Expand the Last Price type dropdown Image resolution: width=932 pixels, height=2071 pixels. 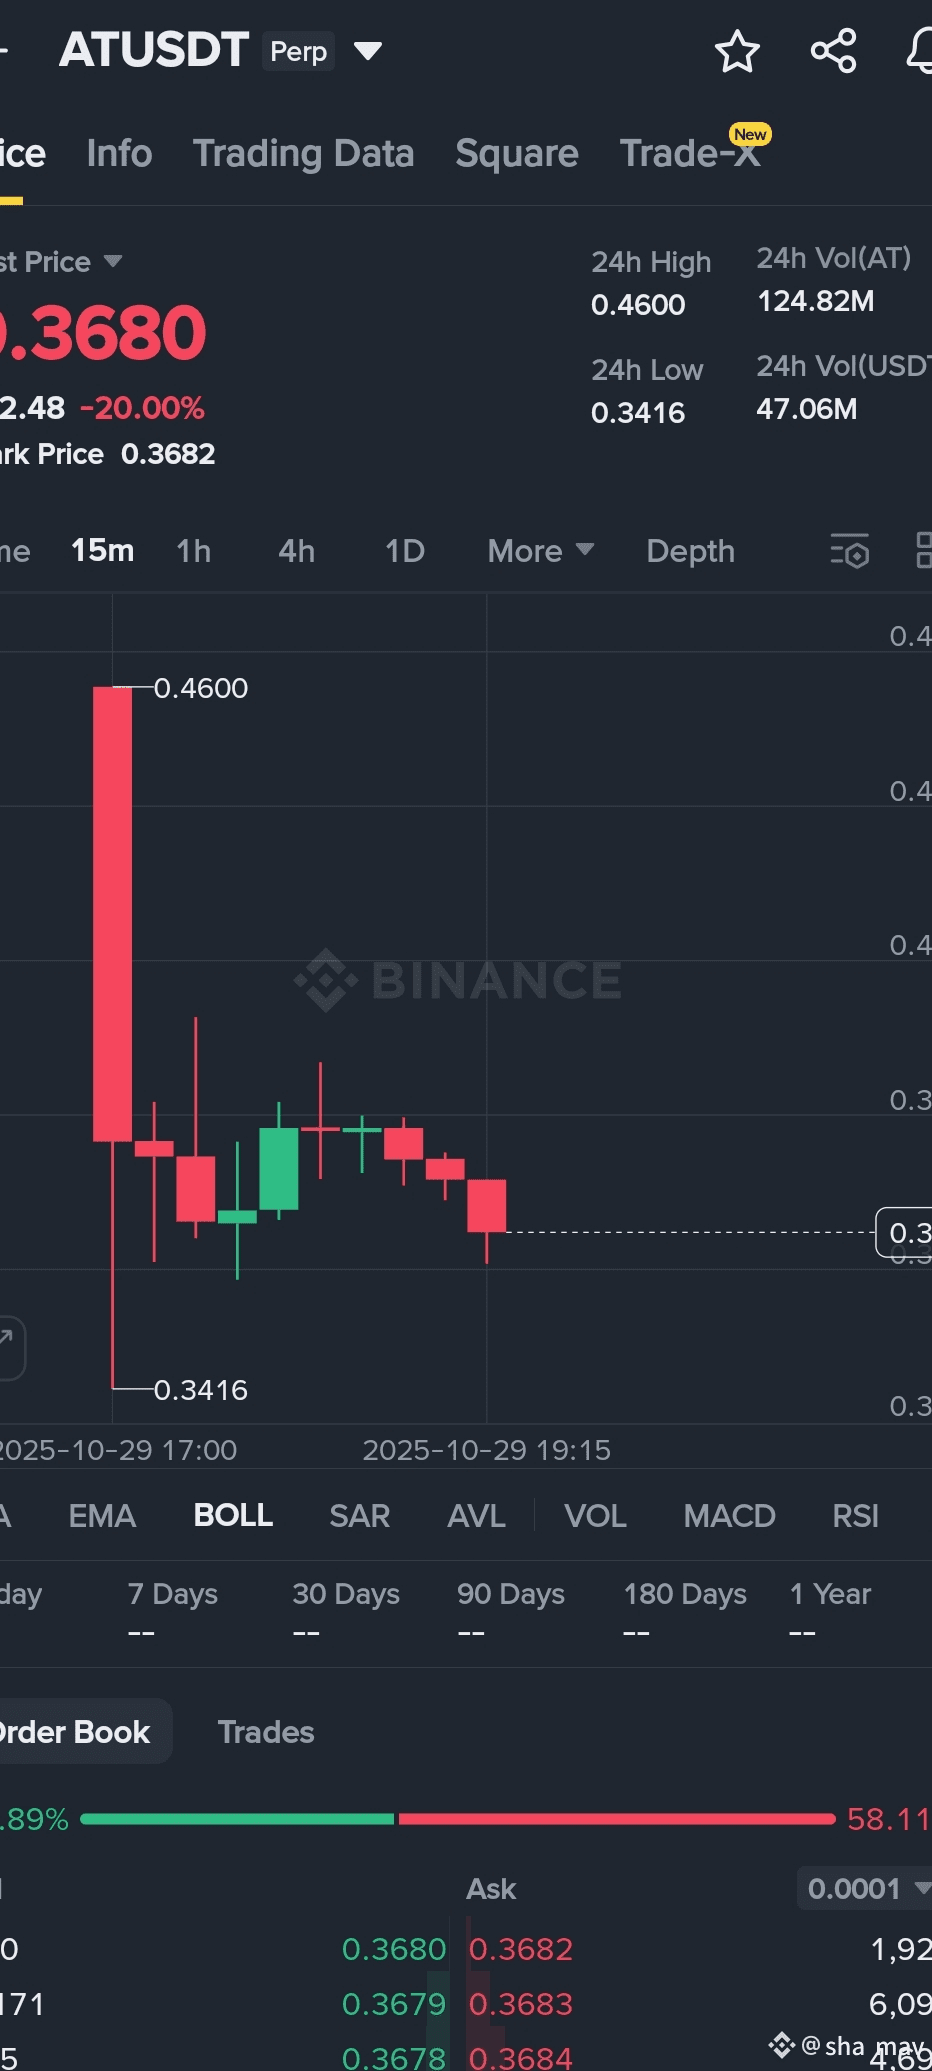click(x=113, y=262)
